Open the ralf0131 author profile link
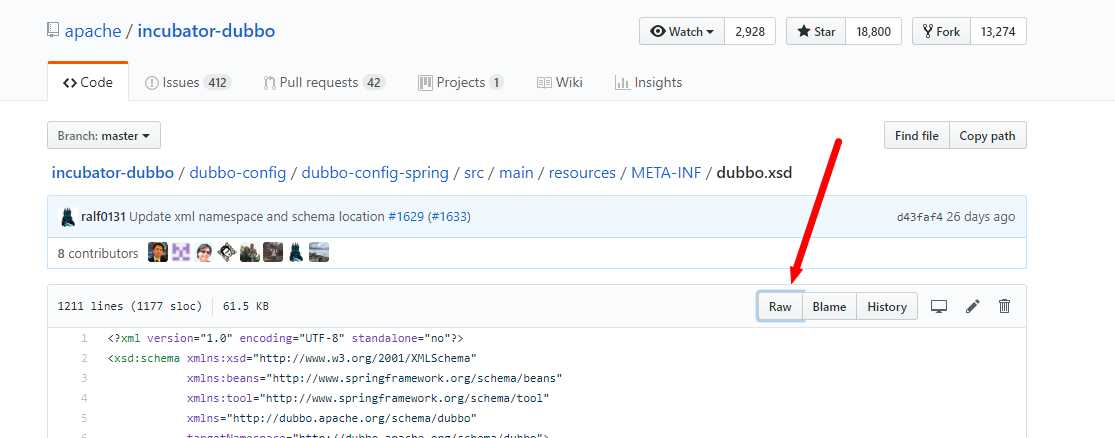1115x438 pixels. point(104,217)
